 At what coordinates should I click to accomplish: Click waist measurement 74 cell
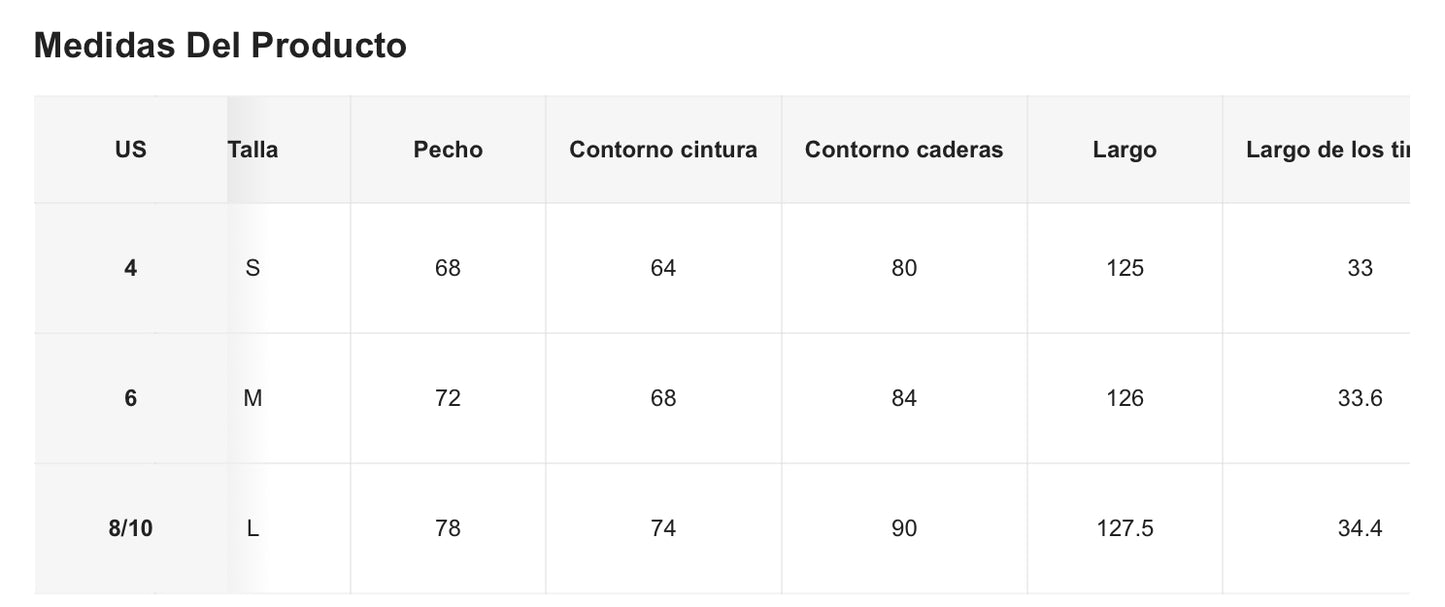663,528
